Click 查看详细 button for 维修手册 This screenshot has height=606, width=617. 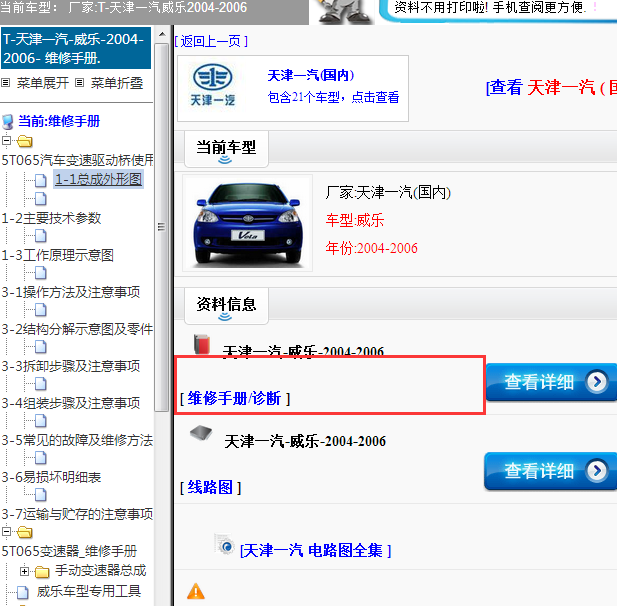tap(551, 382)
